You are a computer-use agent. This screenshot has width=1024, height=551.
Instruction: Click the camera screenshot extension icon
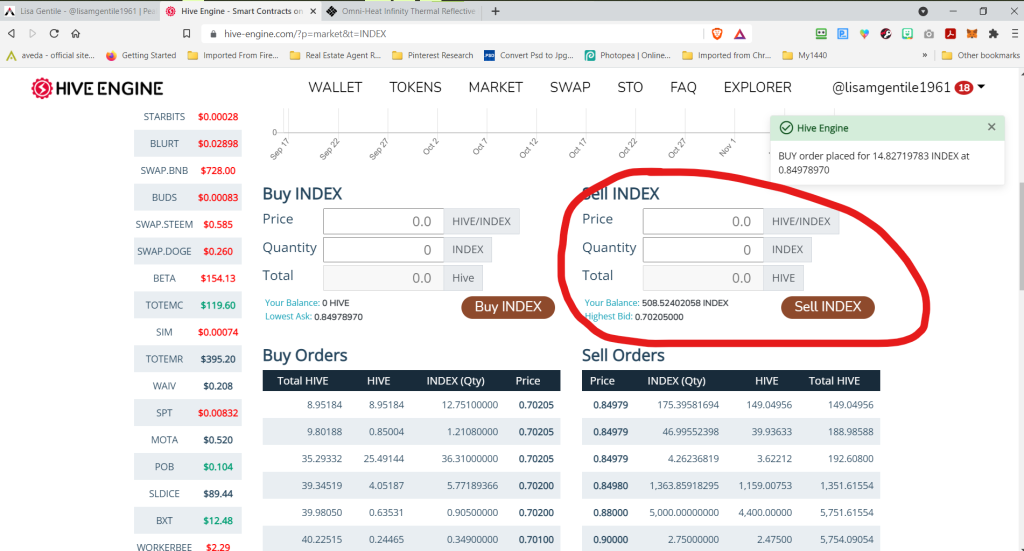(929, 33)
